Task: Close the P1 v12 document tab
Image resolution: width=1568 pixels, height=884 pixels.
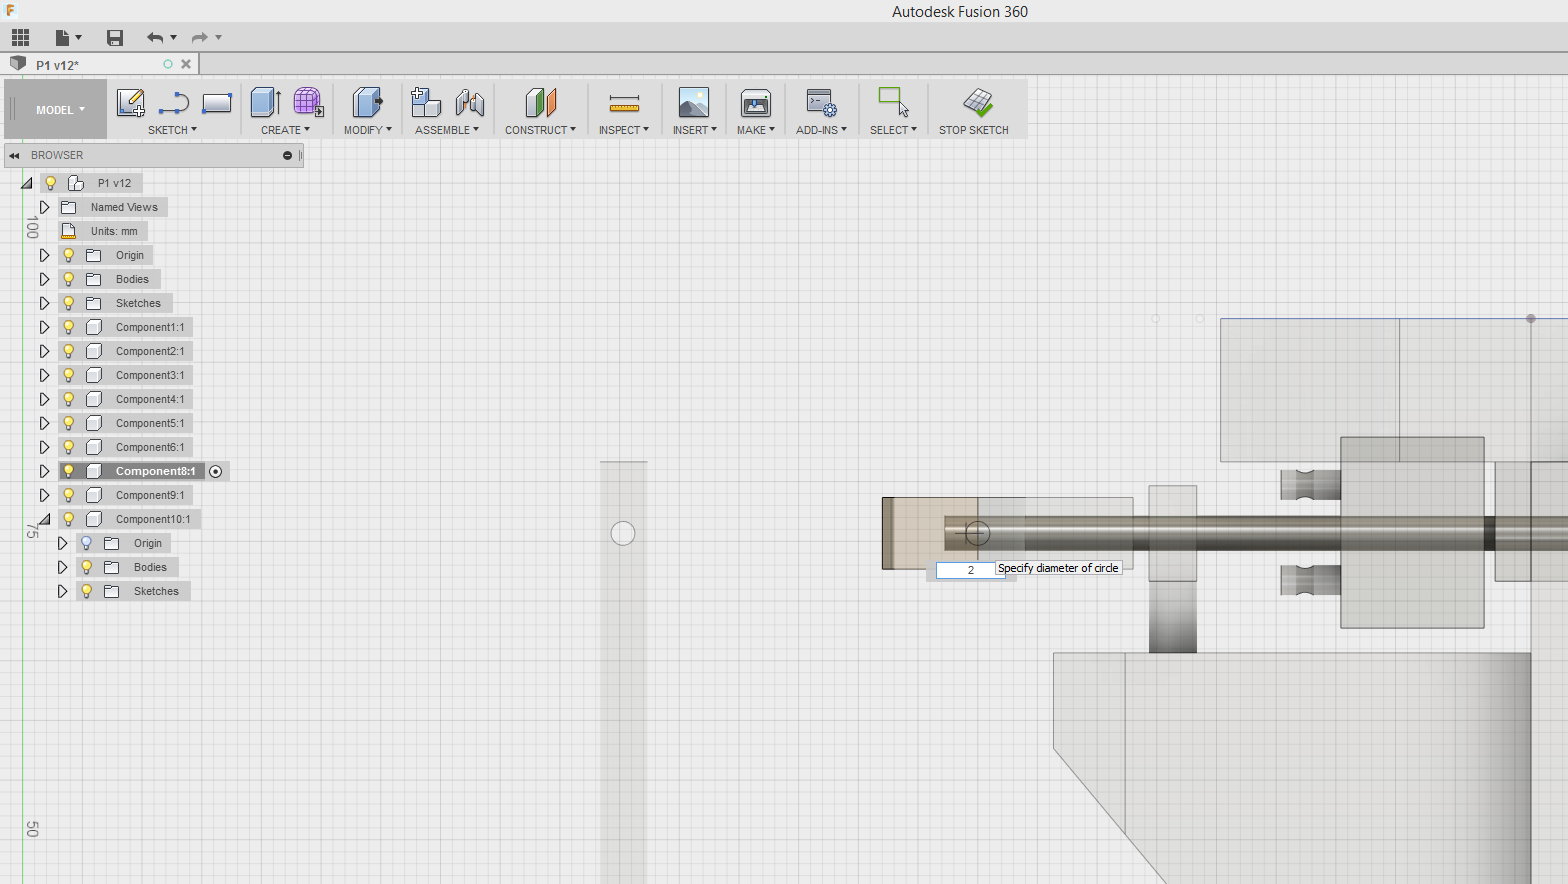Action: (x=186, y=64)
